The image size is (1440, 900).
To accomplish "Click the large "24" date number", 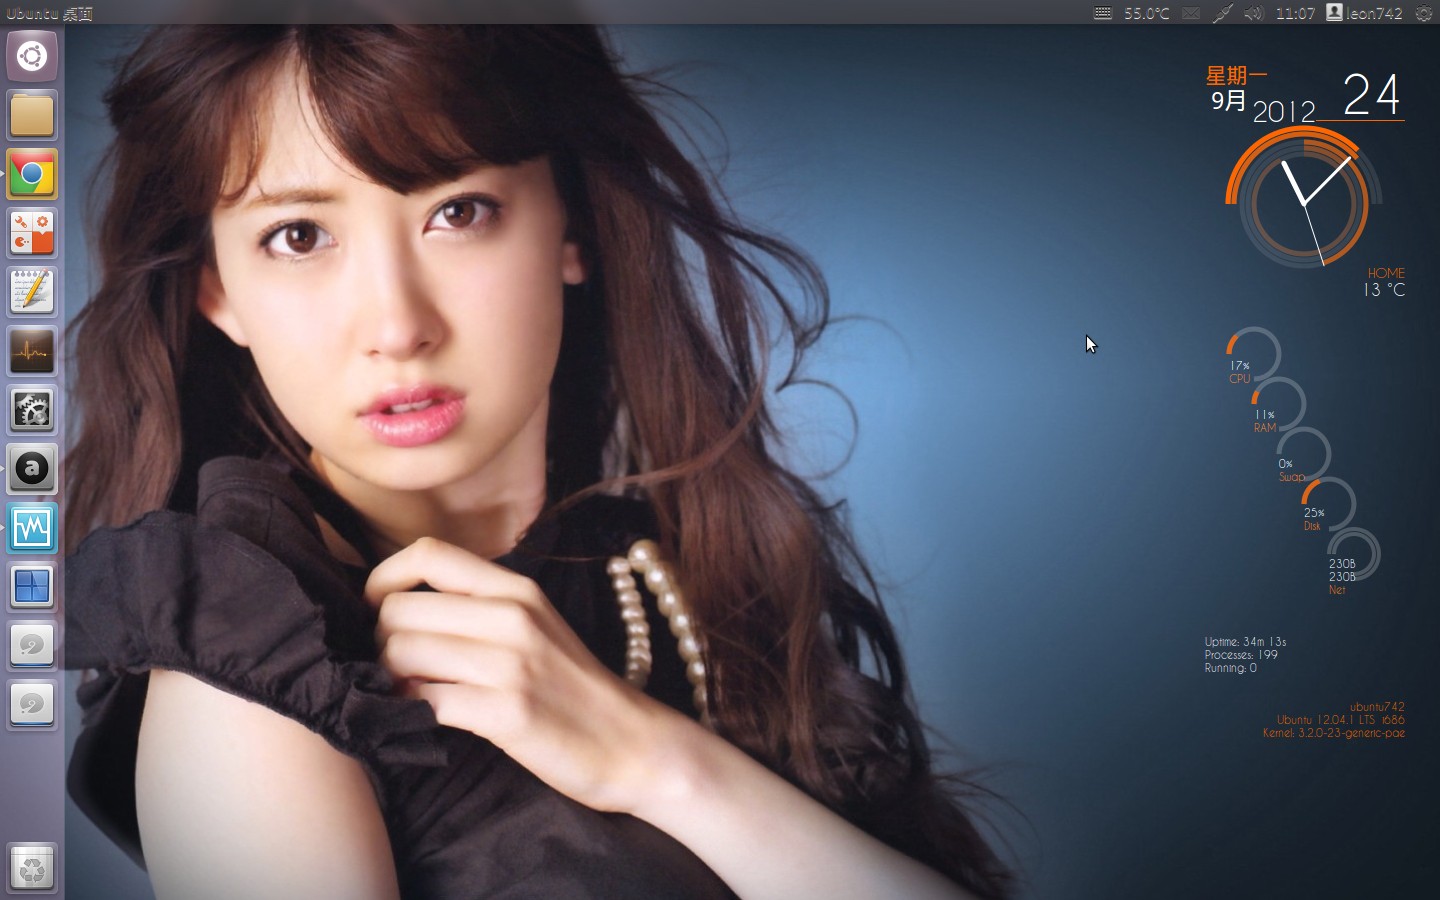I will 1371,94.
